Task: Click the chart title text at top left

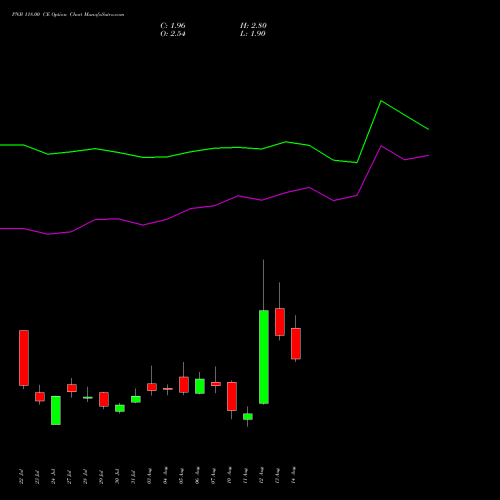Action: pos(68,15)
